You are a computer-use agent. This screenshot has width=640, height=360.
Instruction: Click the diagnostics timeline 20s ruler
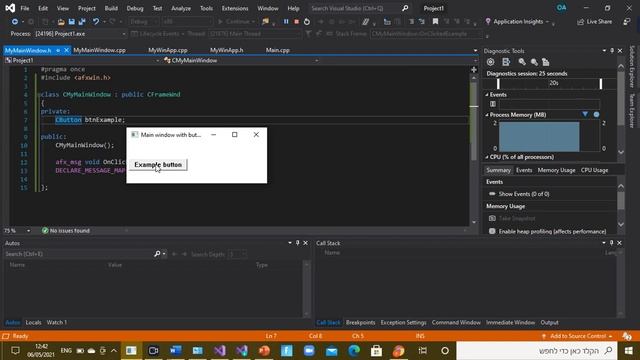tap(549, 83)
